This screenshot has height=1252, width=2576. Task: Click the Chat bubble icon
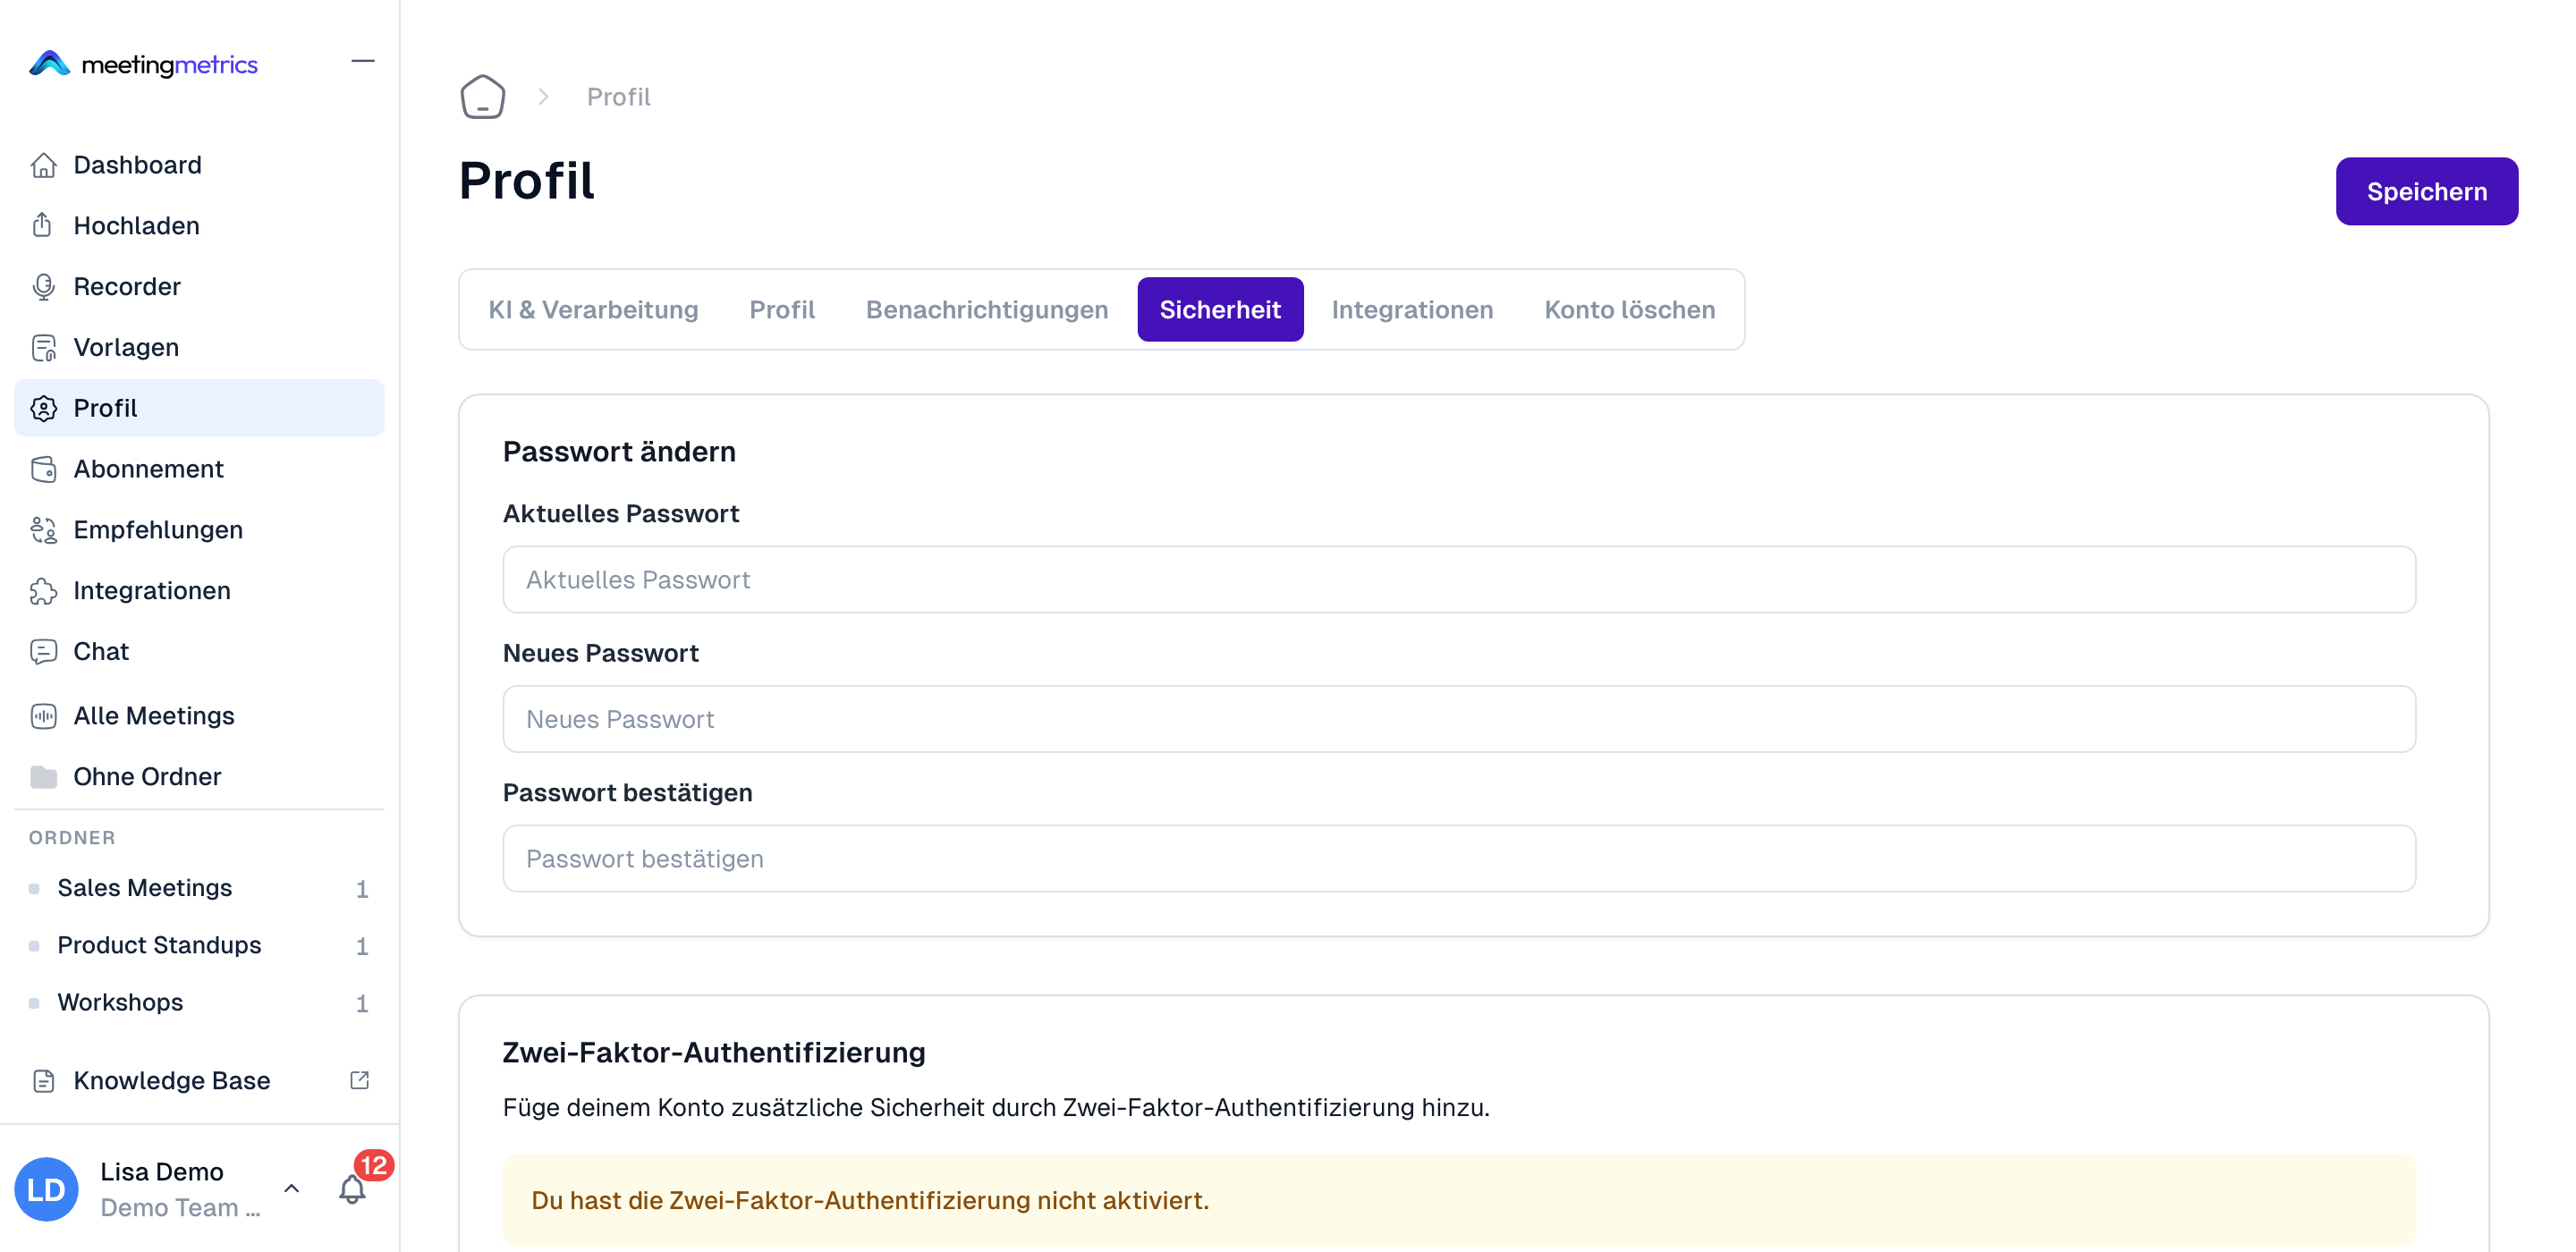[43, 652]
